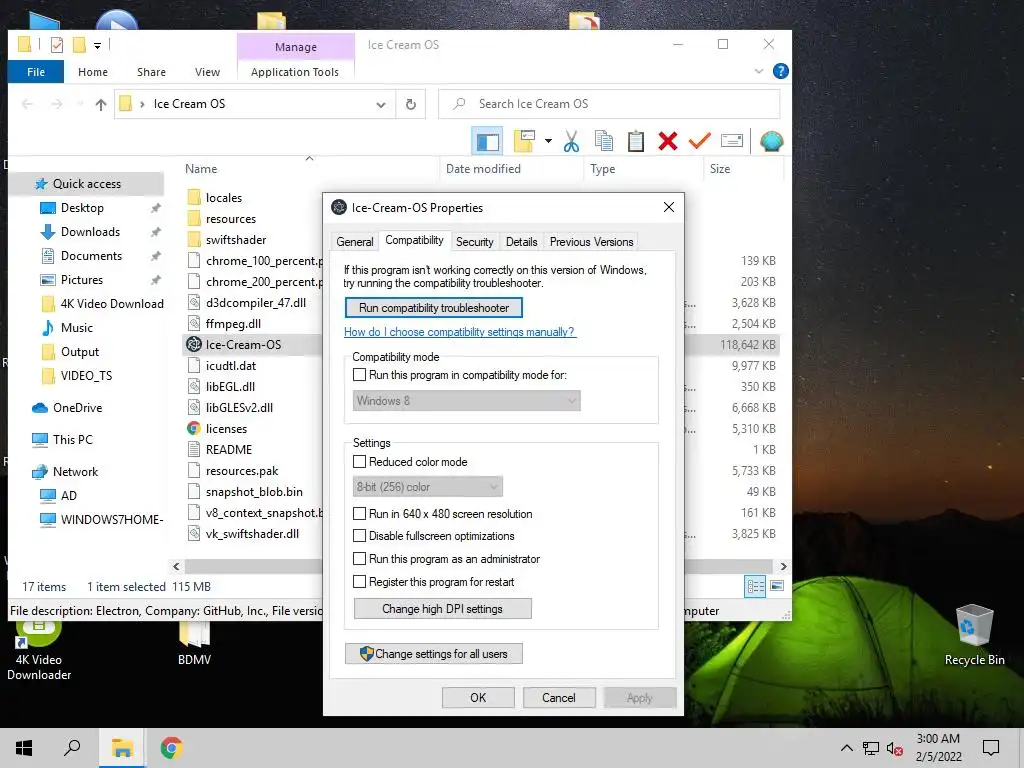
Task: Check Run this program as an administrator
Action: click(x=359, y=558)
